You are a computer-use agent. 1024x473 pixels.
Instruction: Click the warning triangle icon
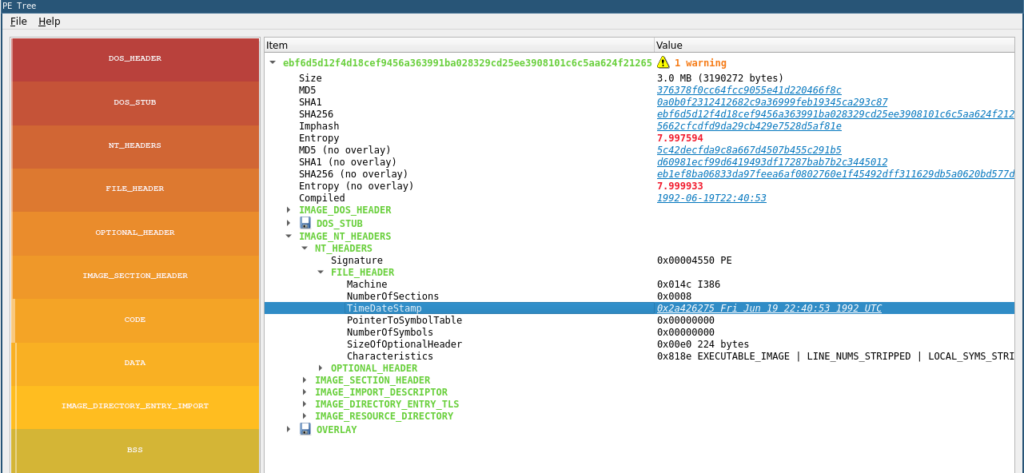coord(664,63)
